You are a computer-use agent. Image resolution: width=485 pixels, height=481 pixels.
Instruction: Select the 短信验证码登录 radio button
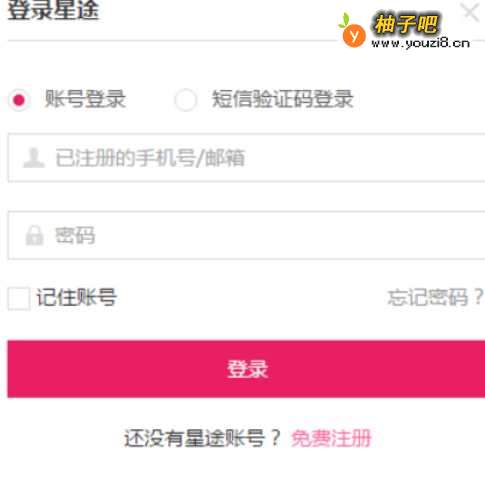pos(185,100)
